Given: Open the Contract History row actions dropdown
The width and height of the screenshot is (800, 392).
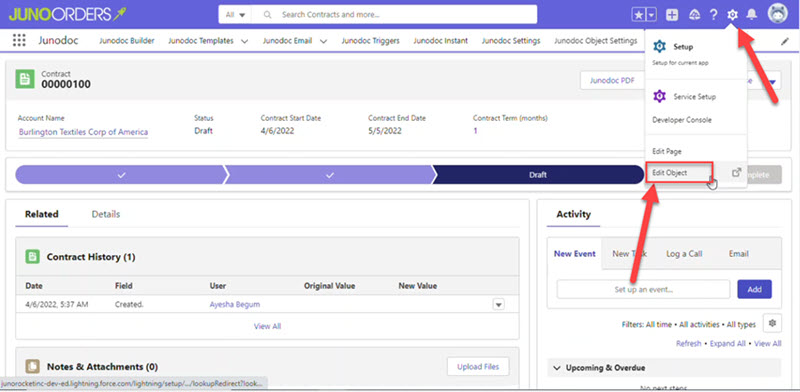Looking at the screenshot, I should [498, 304].
